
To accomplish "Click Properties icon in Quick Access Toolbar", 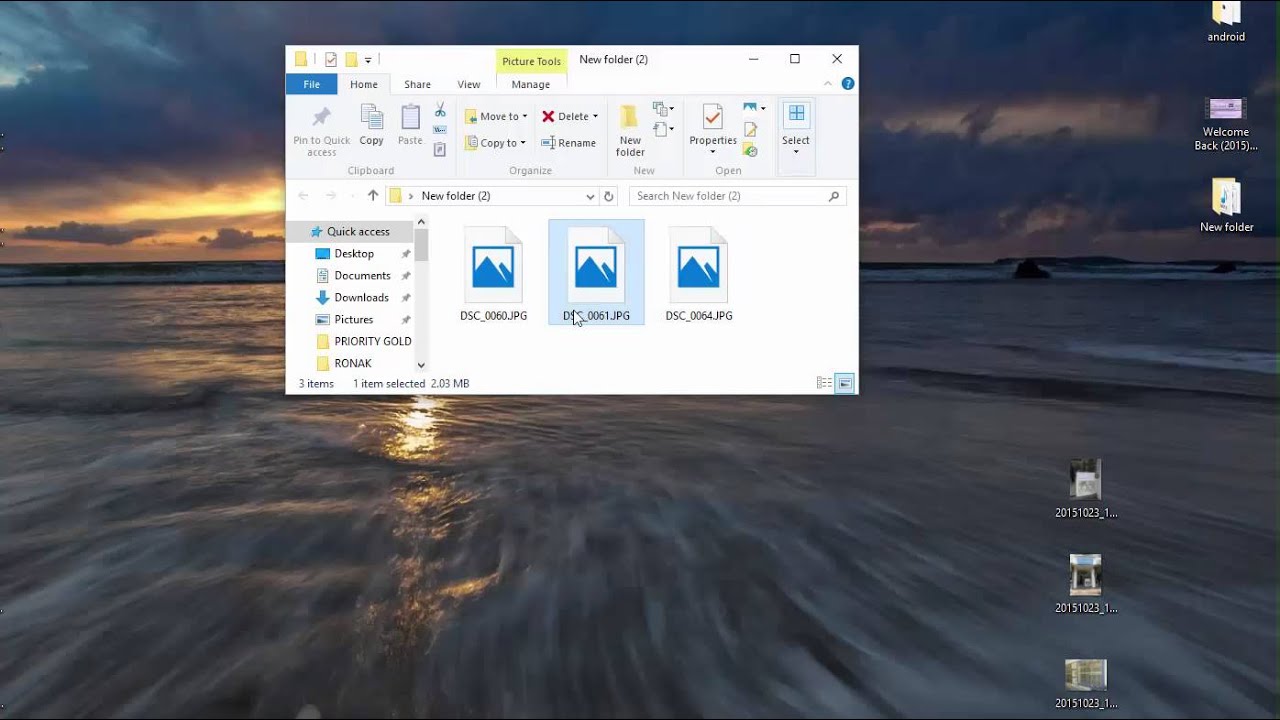I will pyautogui.click(x=331, y=60).
